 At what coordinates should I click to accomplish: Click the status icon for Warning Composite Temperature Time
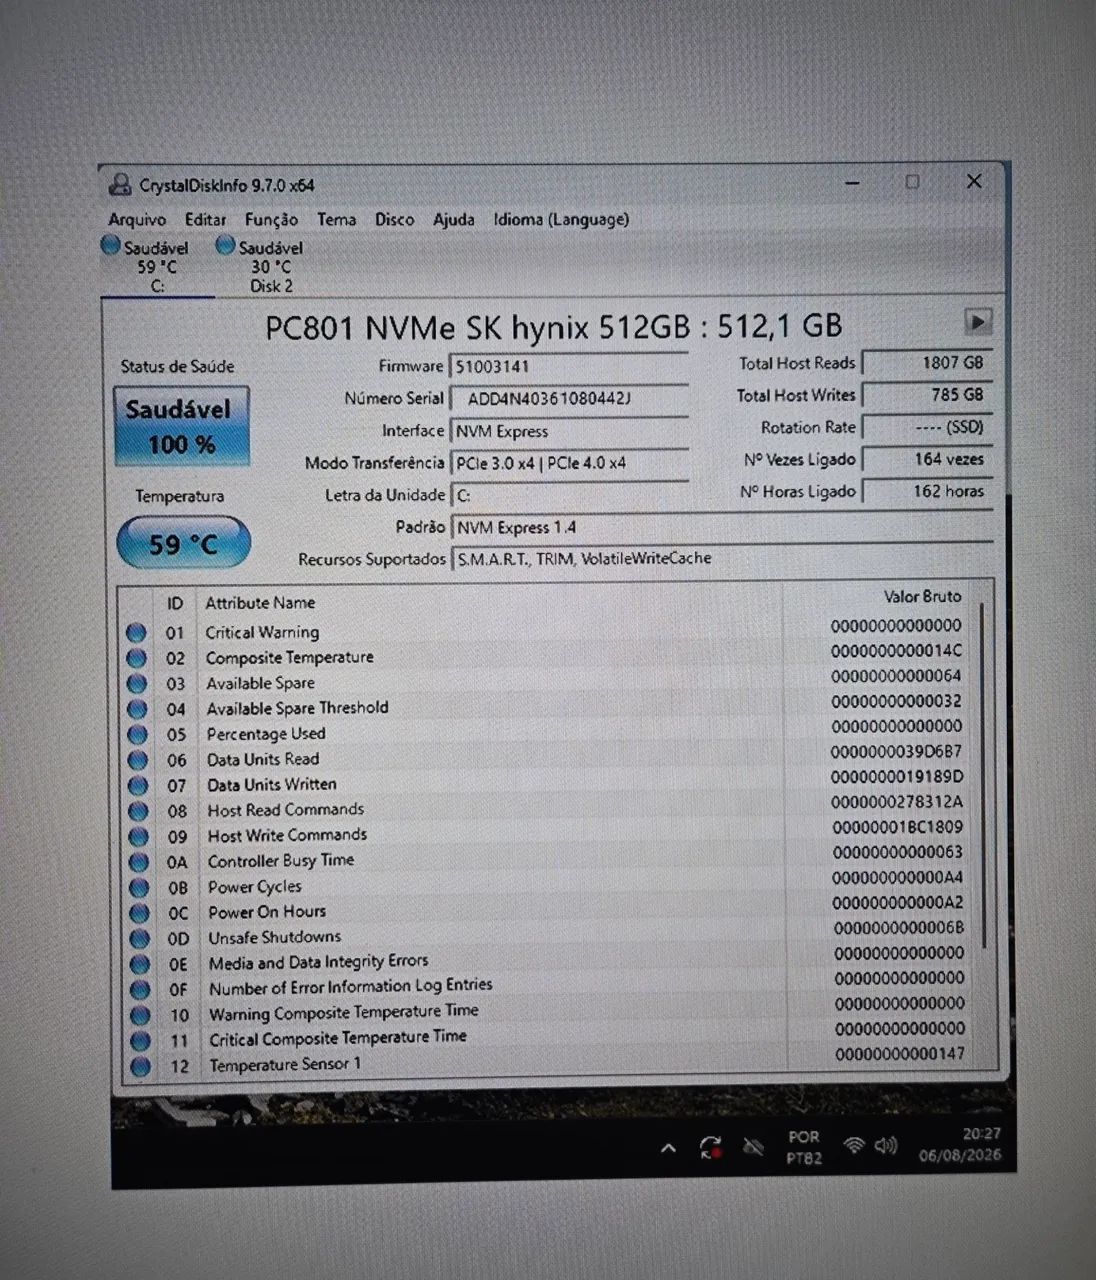[140, 1016]
